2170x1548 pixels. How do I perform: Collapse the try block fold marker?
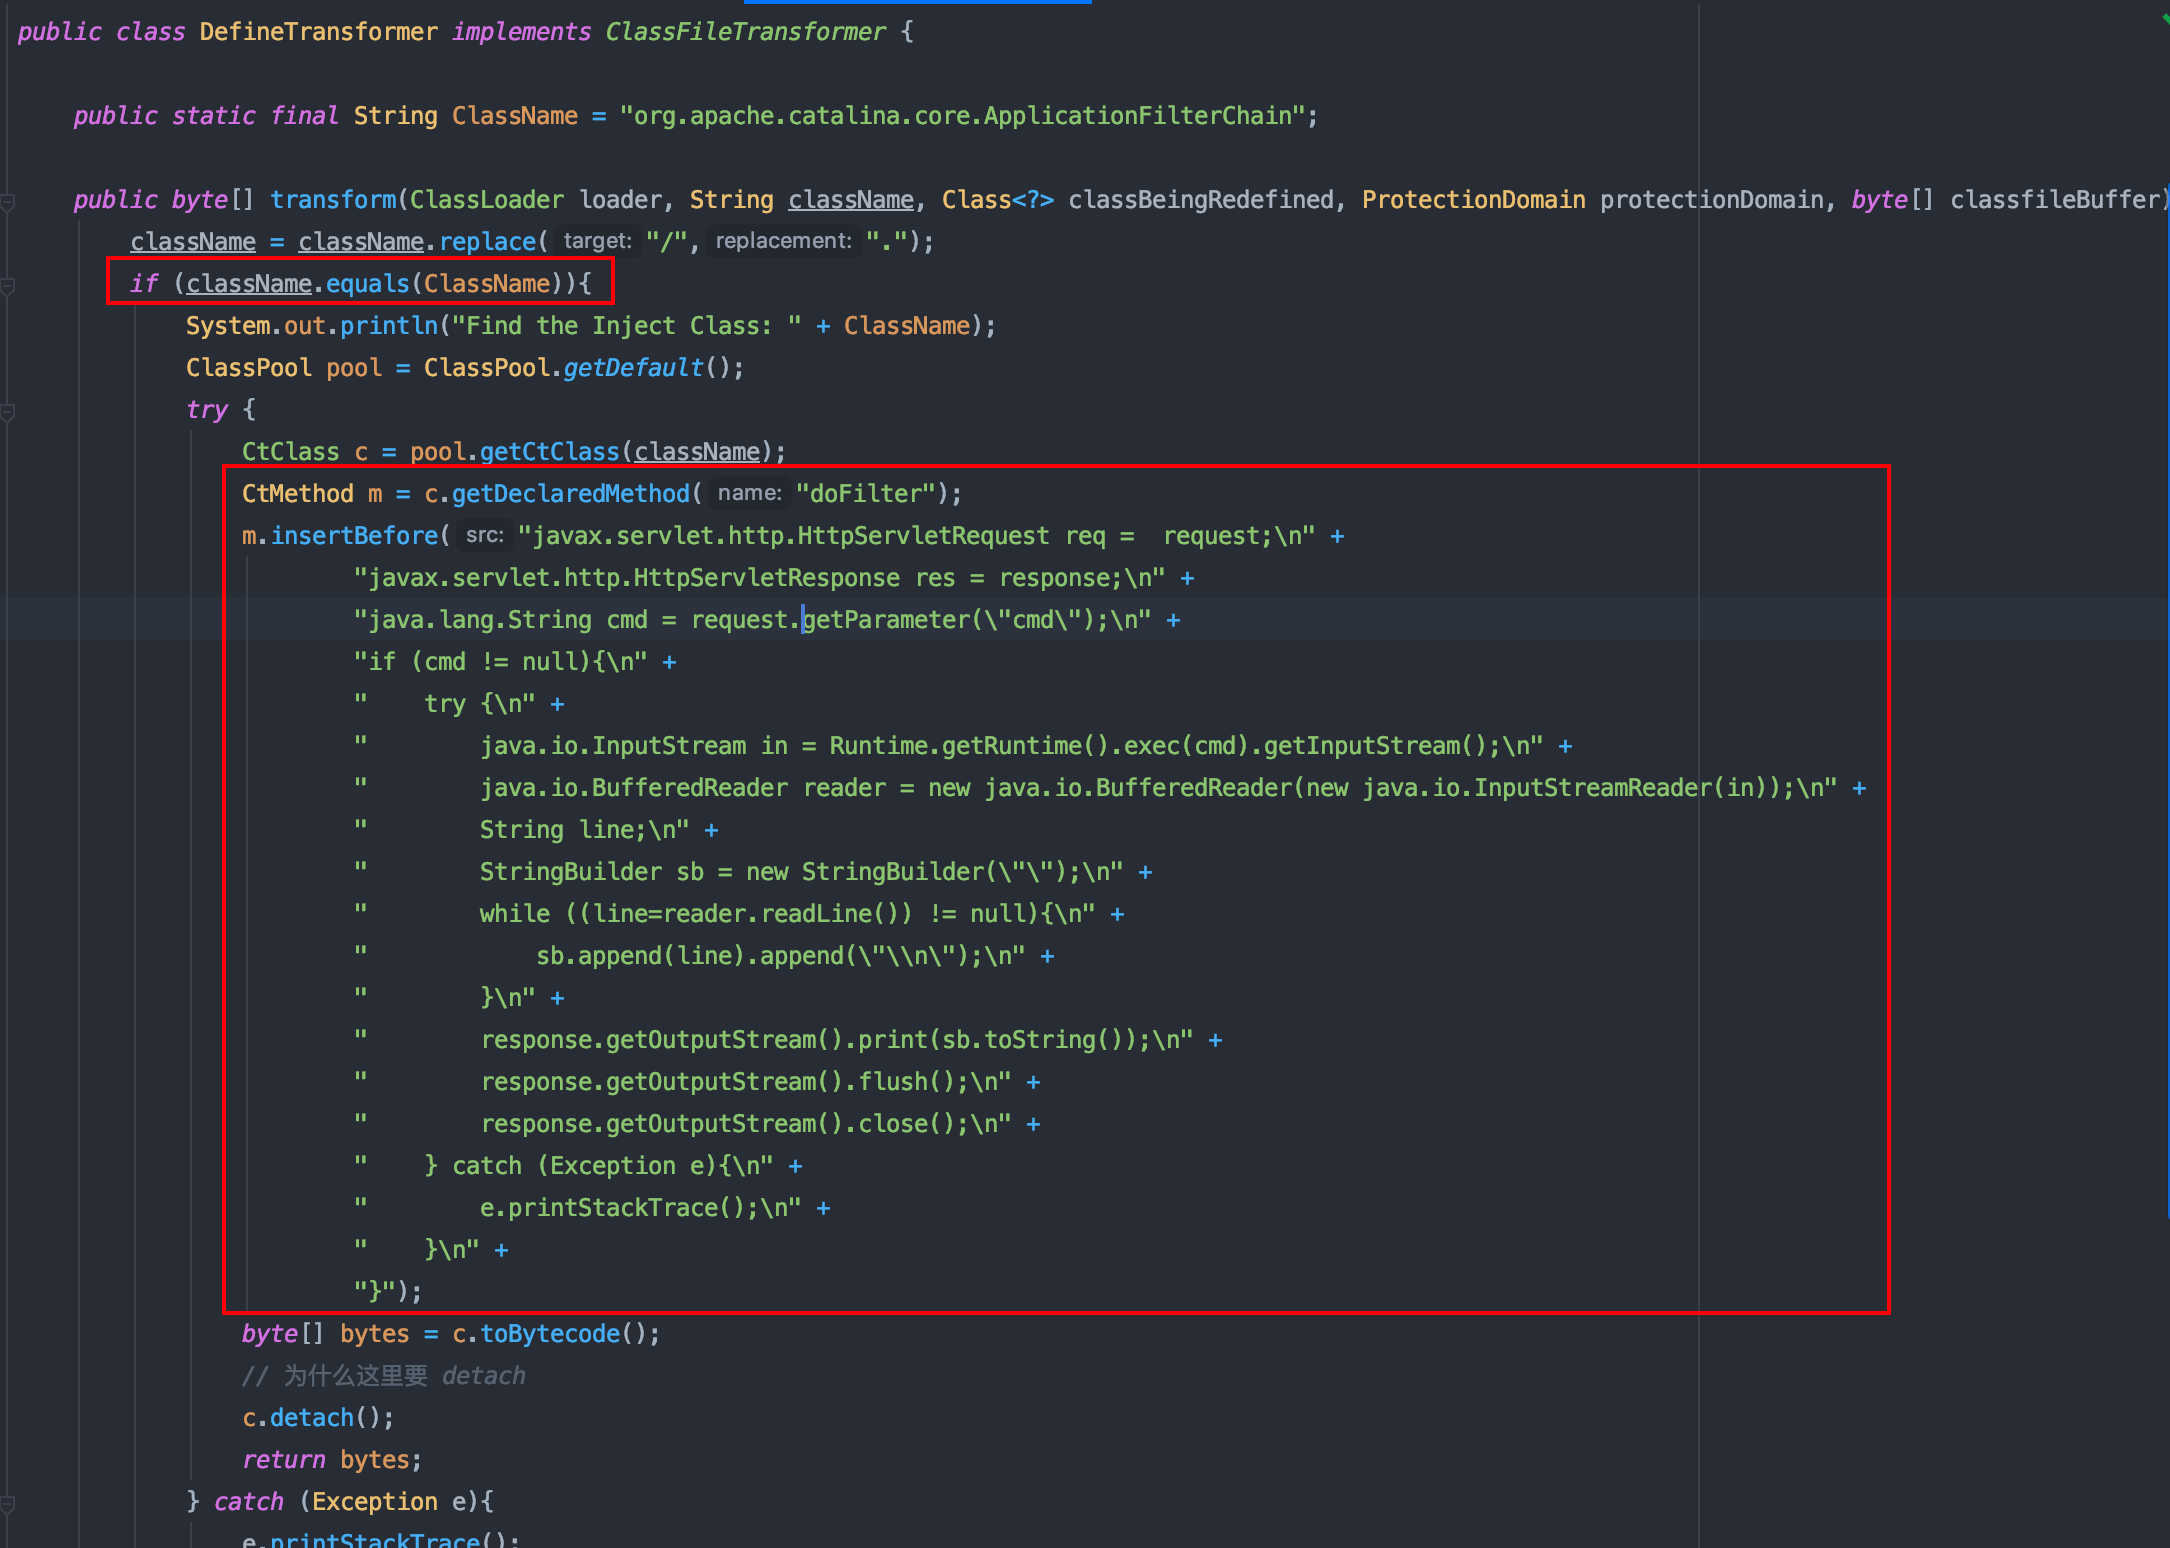coord(8,411)
